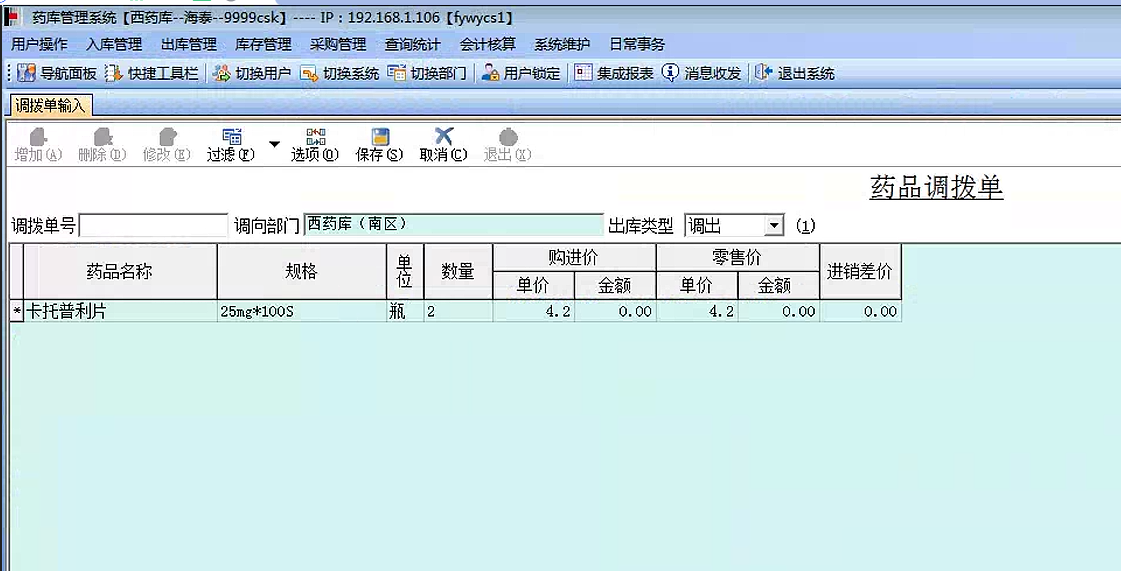Click the 药品调拨单 form title

[936, 188]
